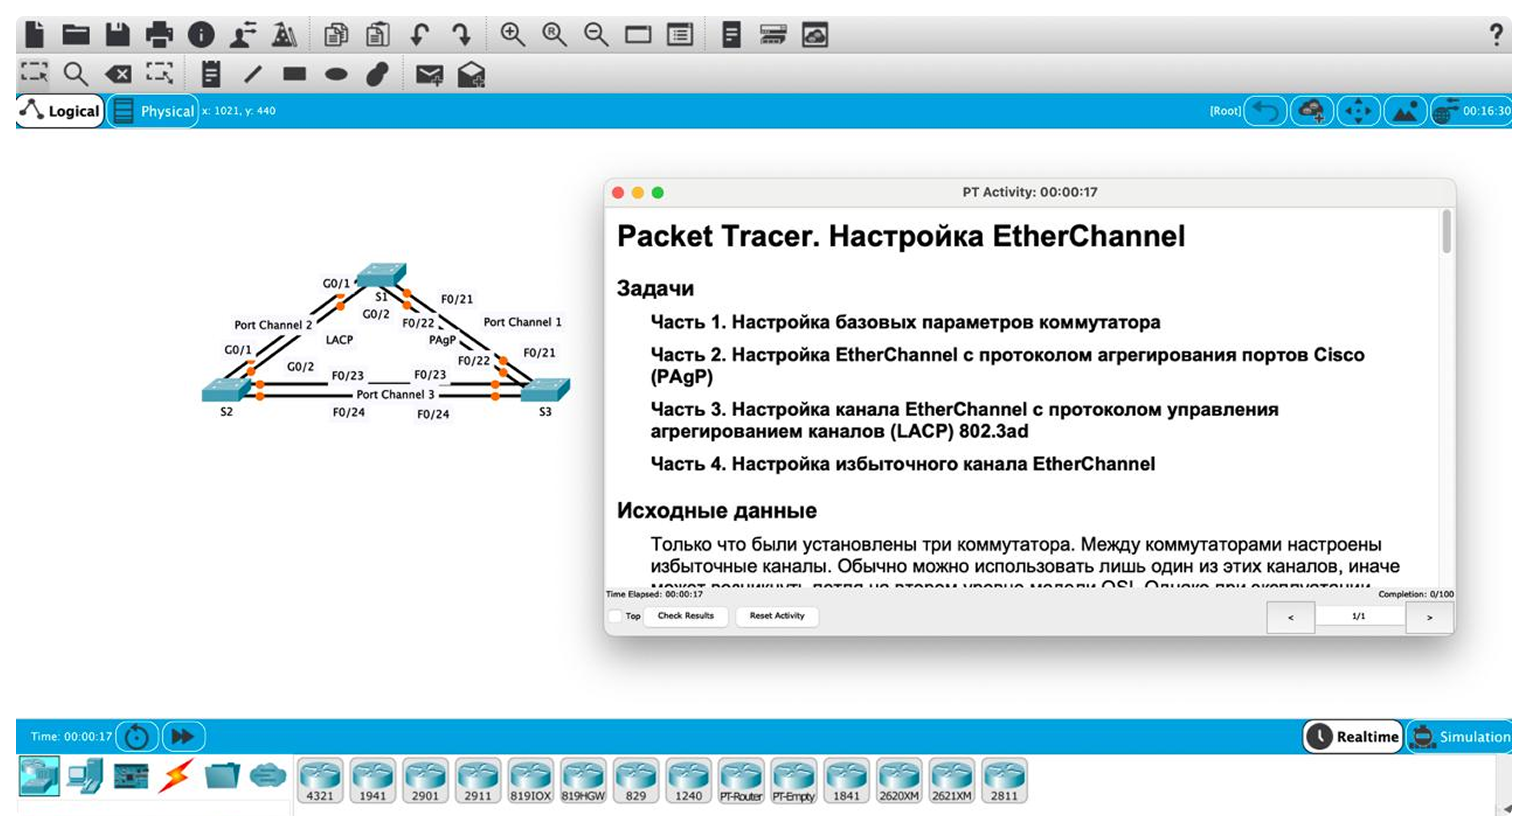Print the workspace
The width and height of the screenshot is (1528, 832).
tap(159, 35)
